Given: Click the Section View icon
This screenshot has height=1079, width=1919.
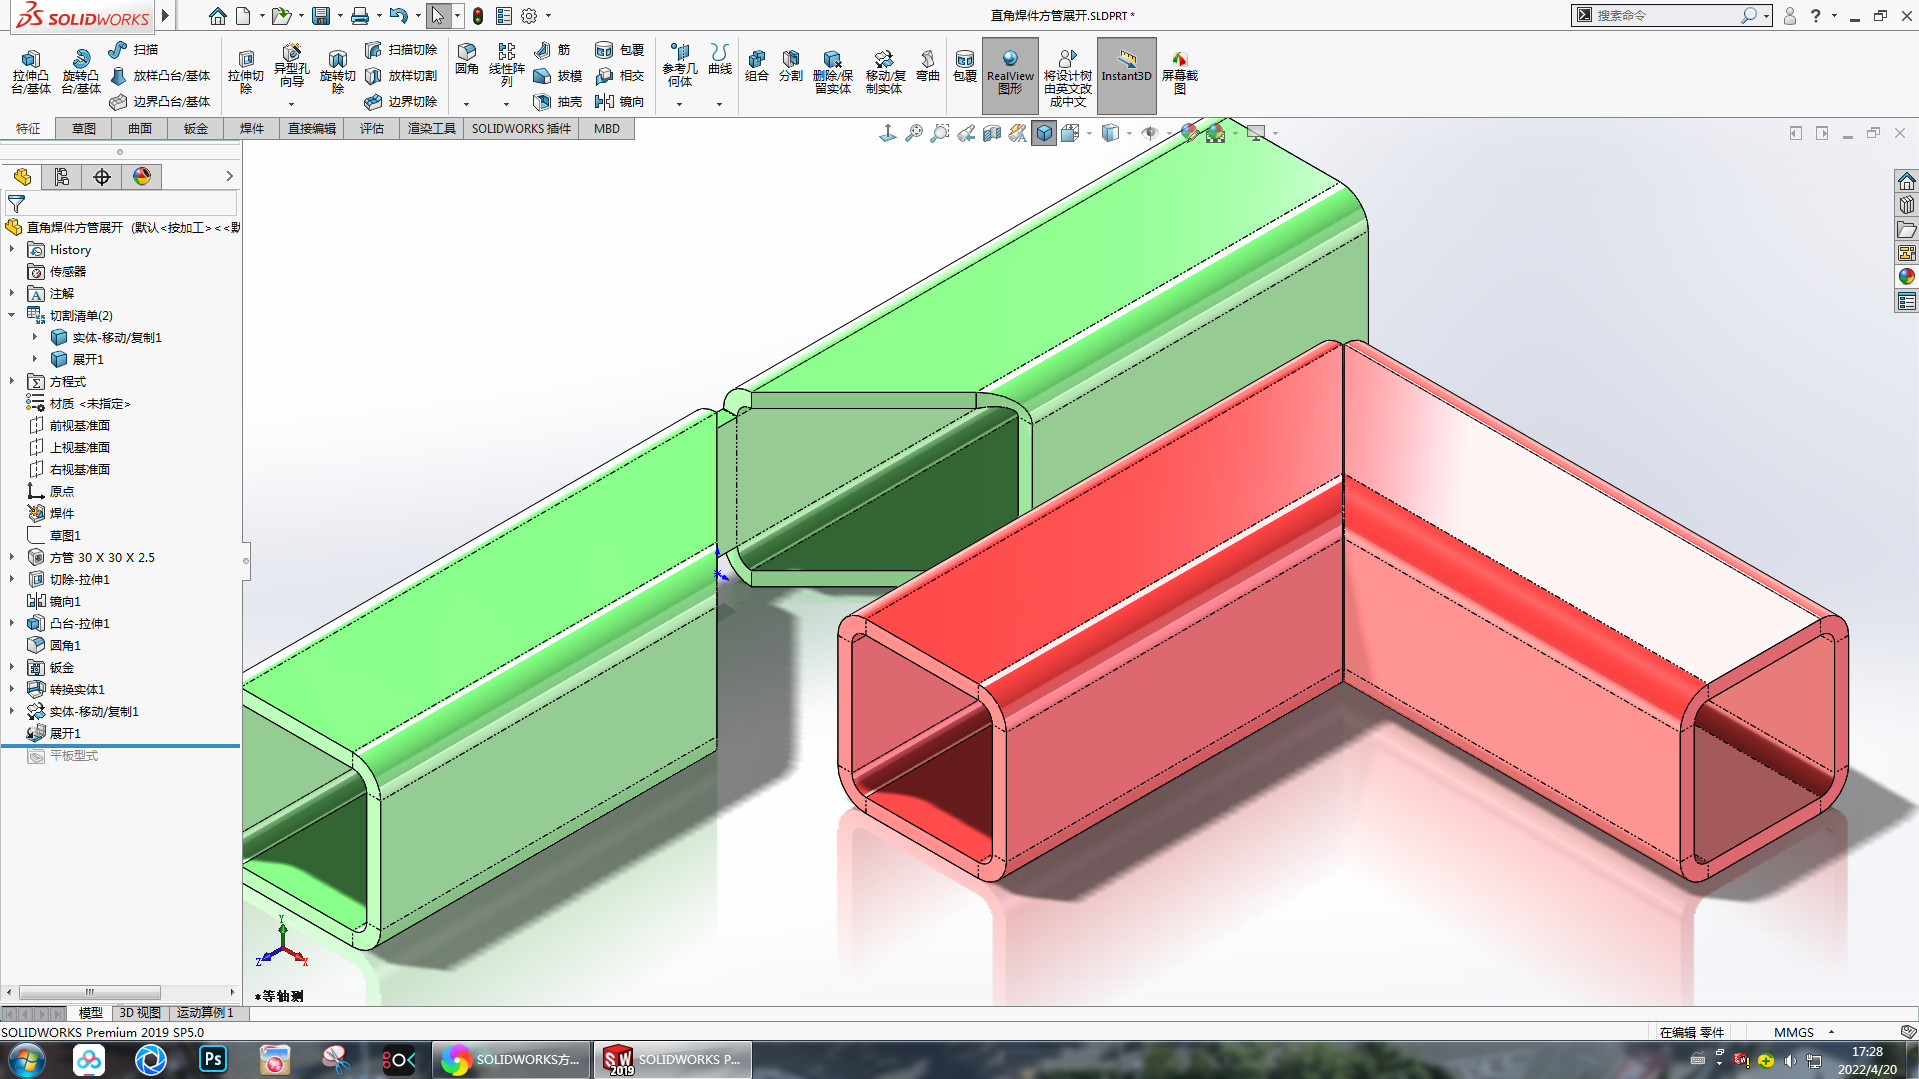Looking at the screenshot, I should 992,133.
